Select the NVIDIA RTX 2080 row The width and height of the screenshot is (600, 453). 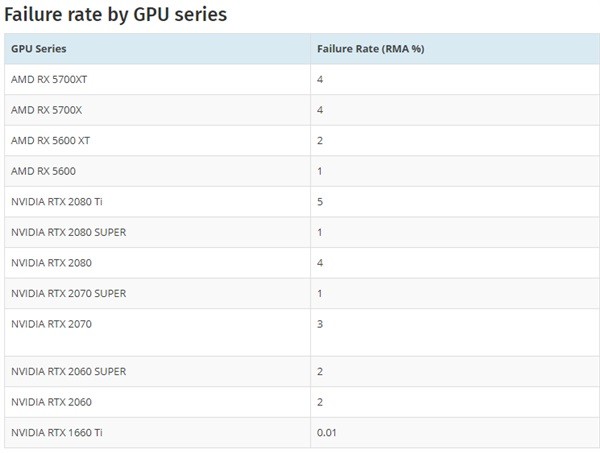point(302,263)
